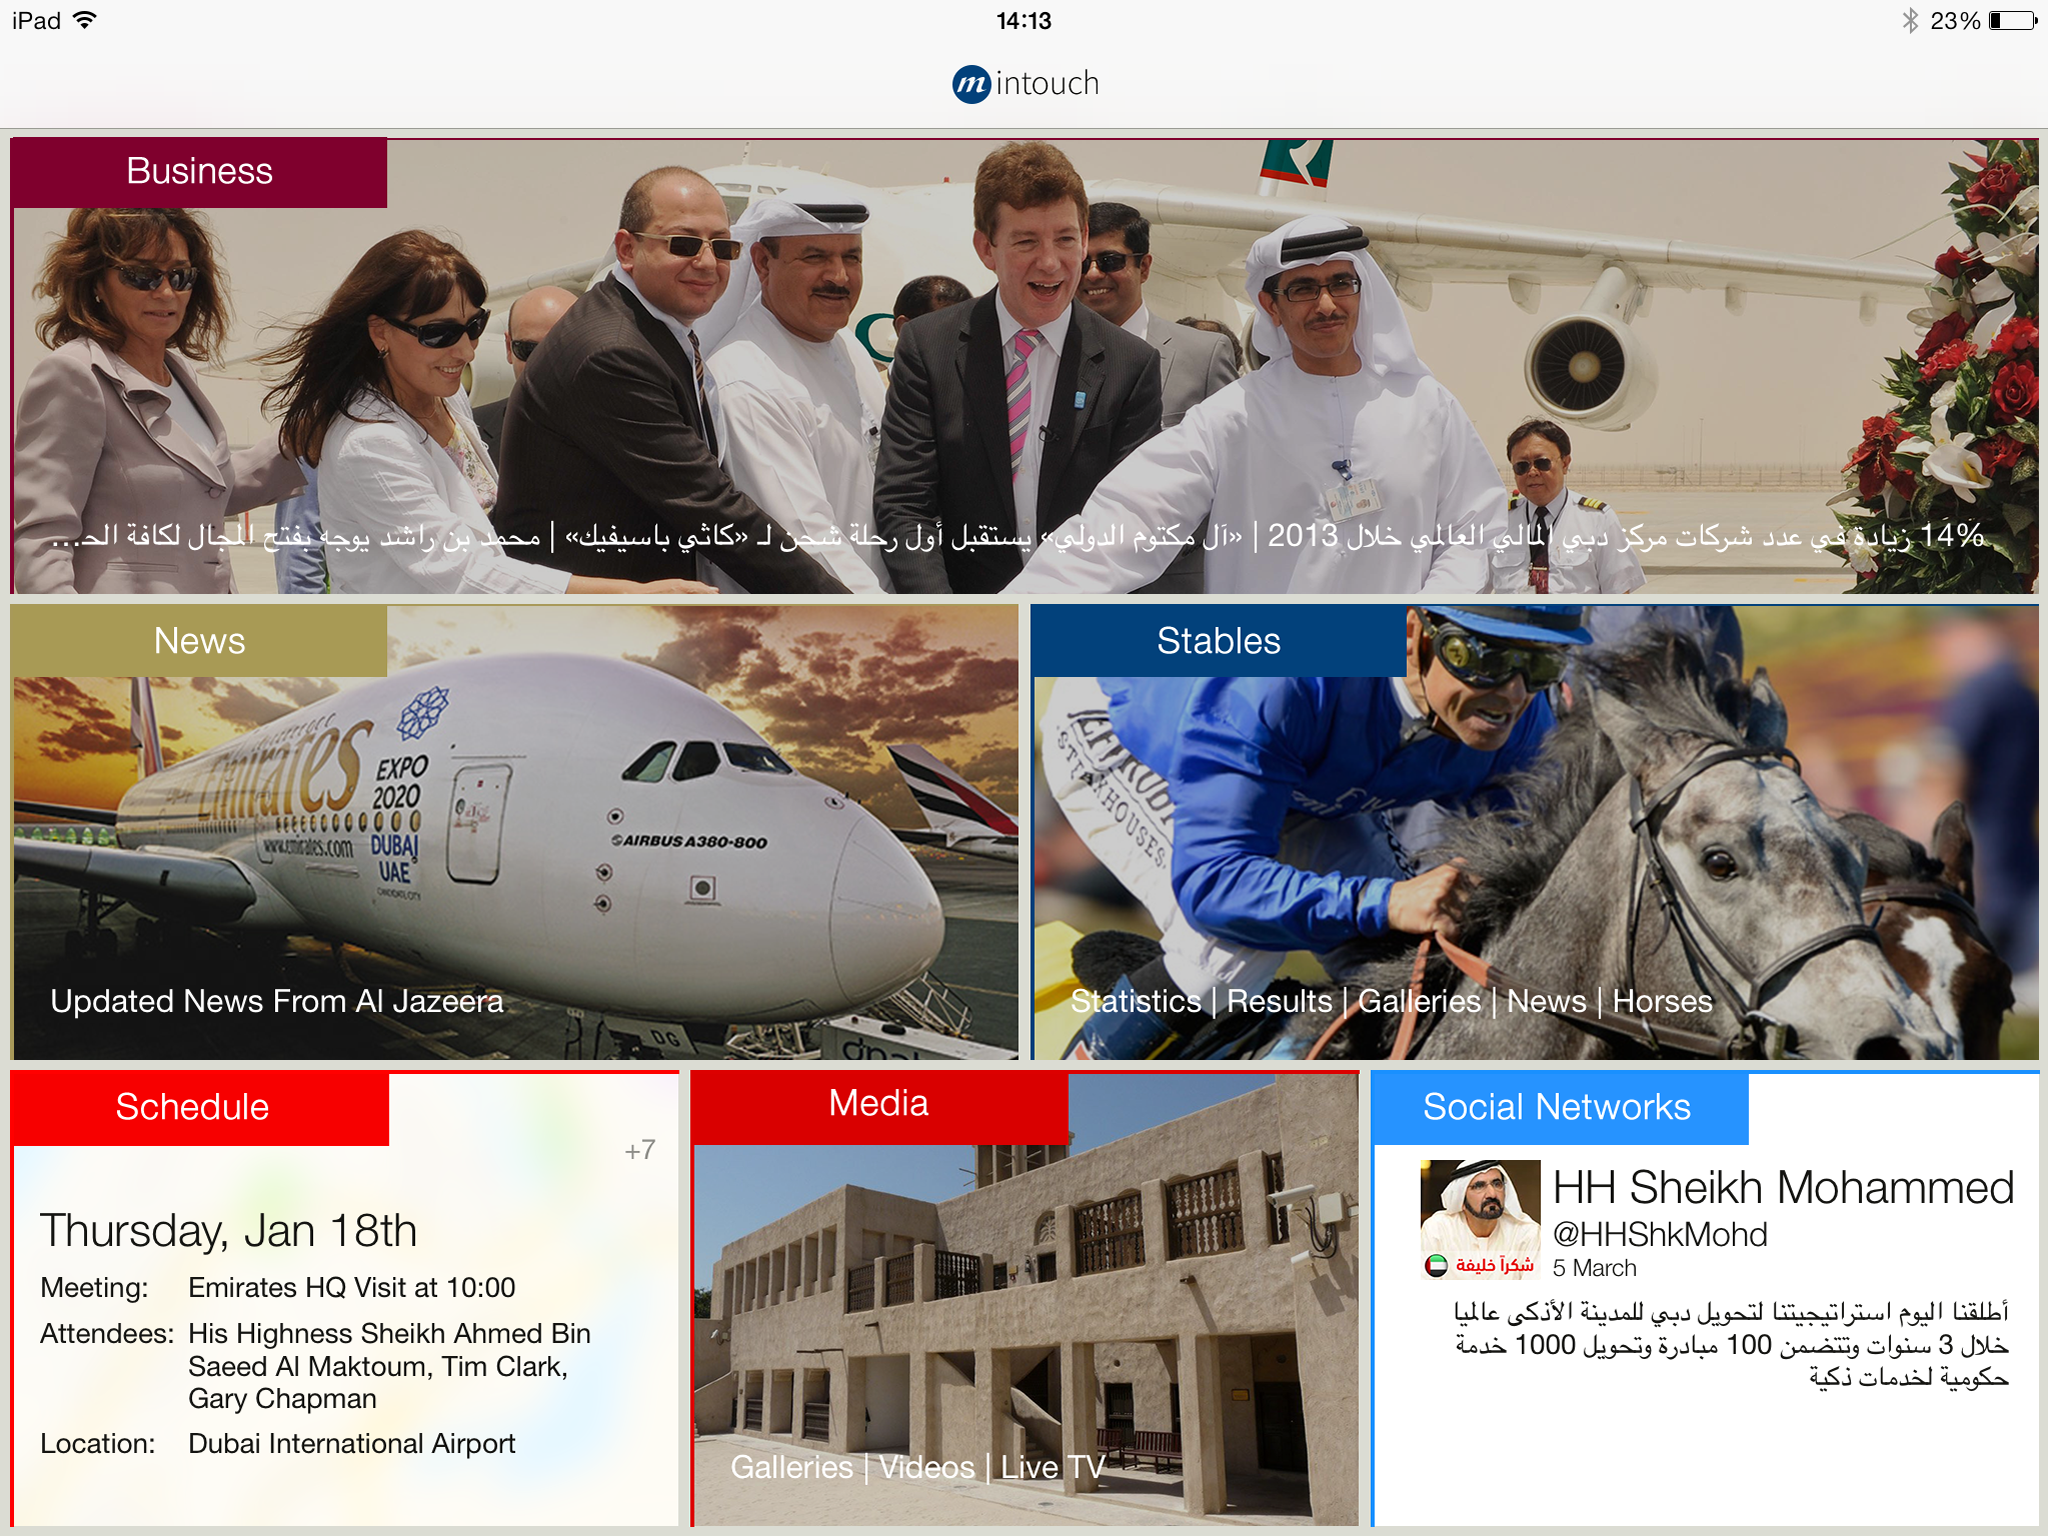The width and height of the screenshot is (2048, 1536).
Task: Open Stables Results link
Action: tap(1279, 1001)
